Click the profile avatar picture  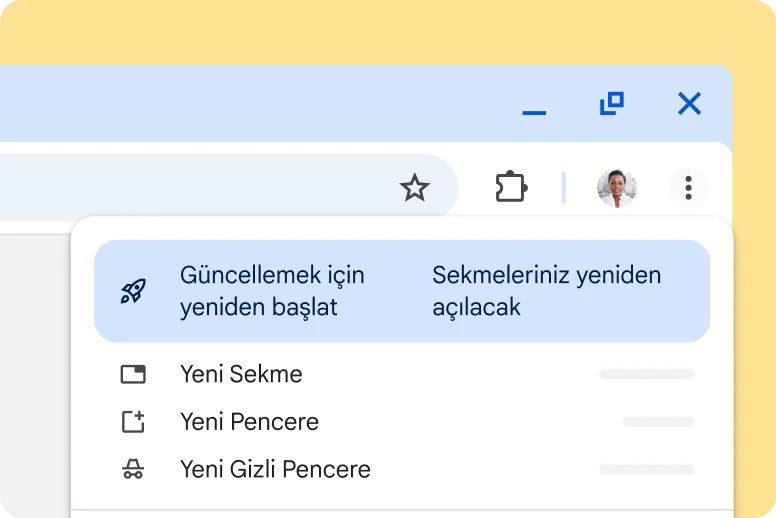pyautogui.click(x=616, y=187)
